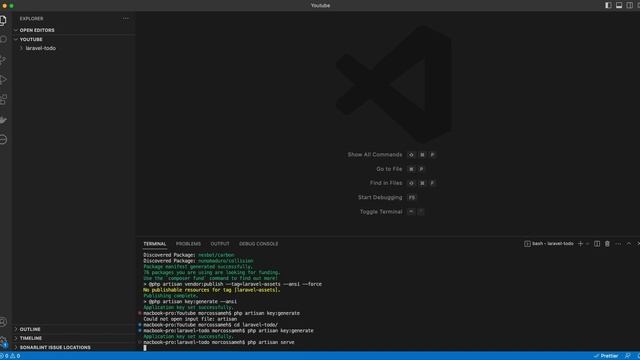Create a new terminal with plus icon
This screenshot has height=360, width=640.
(x=580, y=244)
